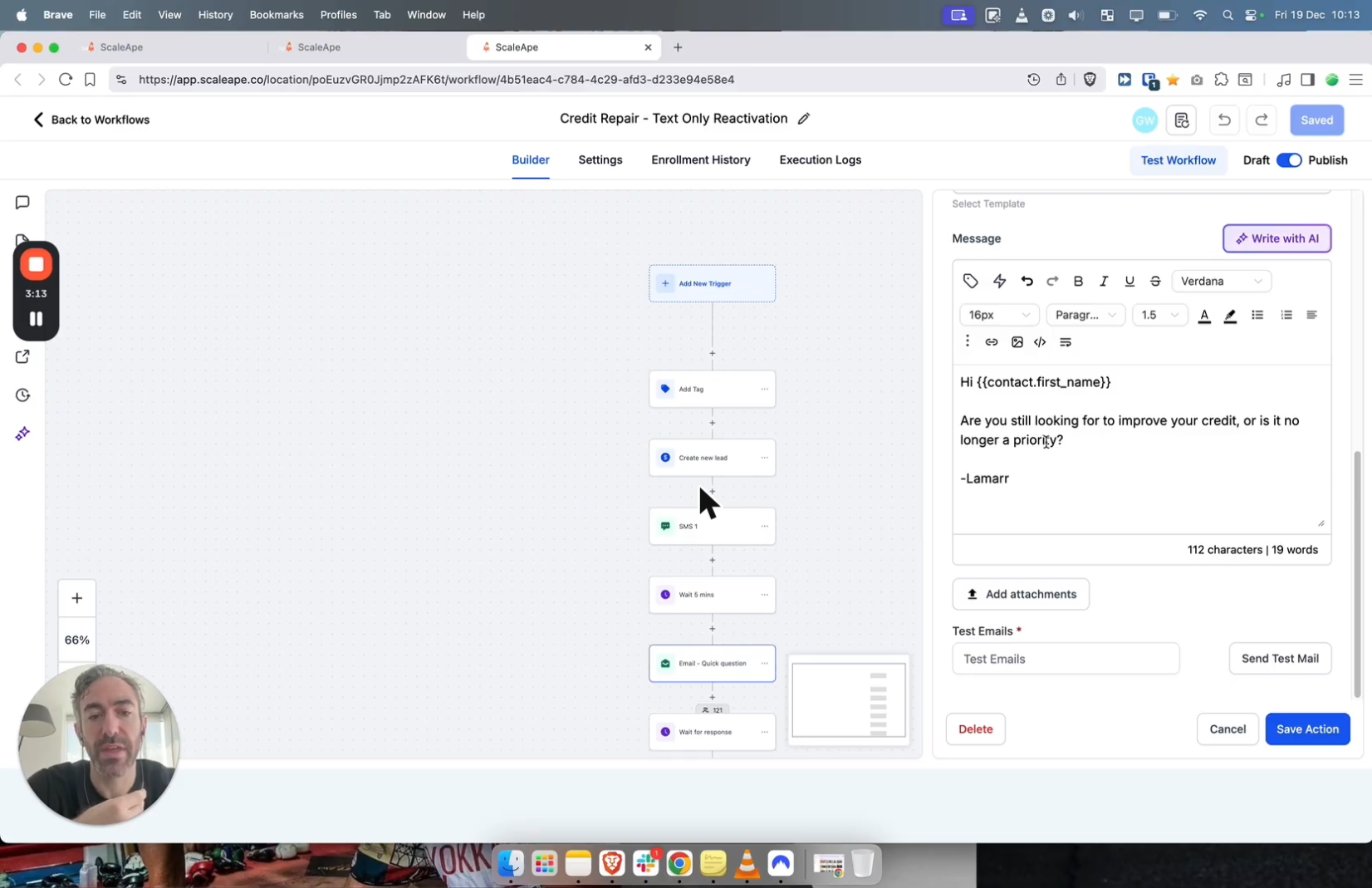Click the lightning bolt trigger-link icon in editor
Image resolution: width=1372 pixels, height=888 pixels.
coord(999,281)
